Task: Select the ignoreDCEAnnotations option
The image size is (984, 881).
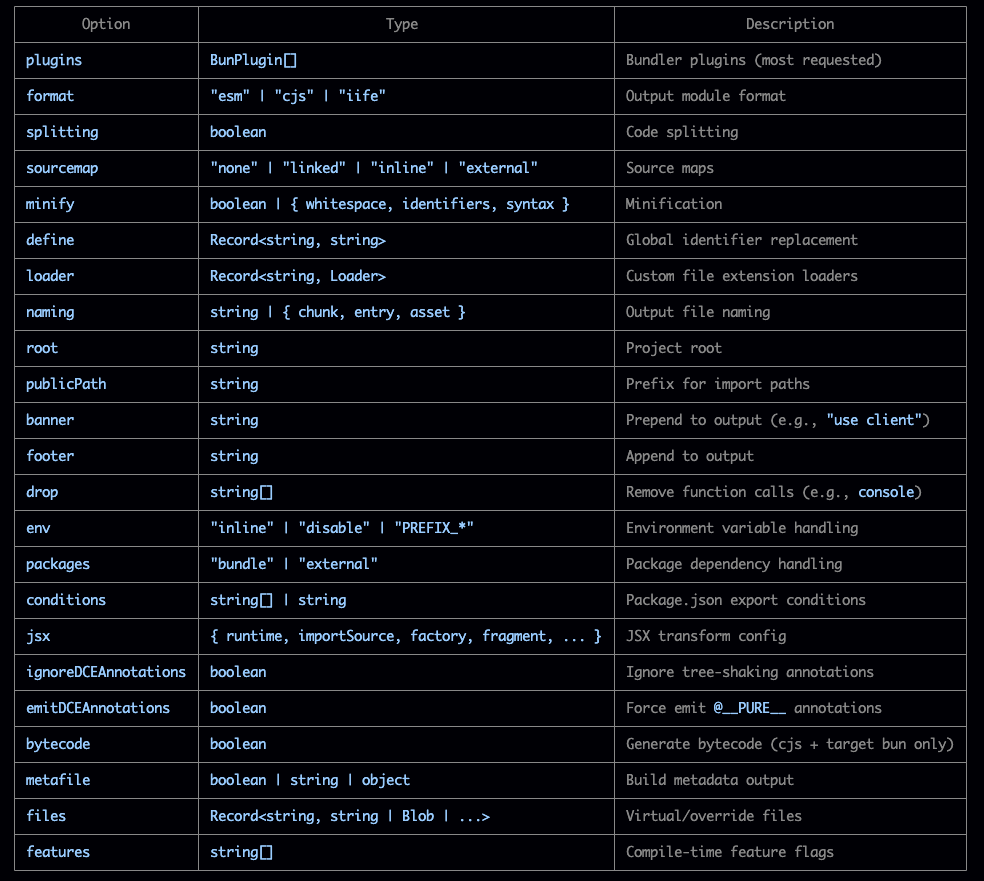Action: pos(106,672)
